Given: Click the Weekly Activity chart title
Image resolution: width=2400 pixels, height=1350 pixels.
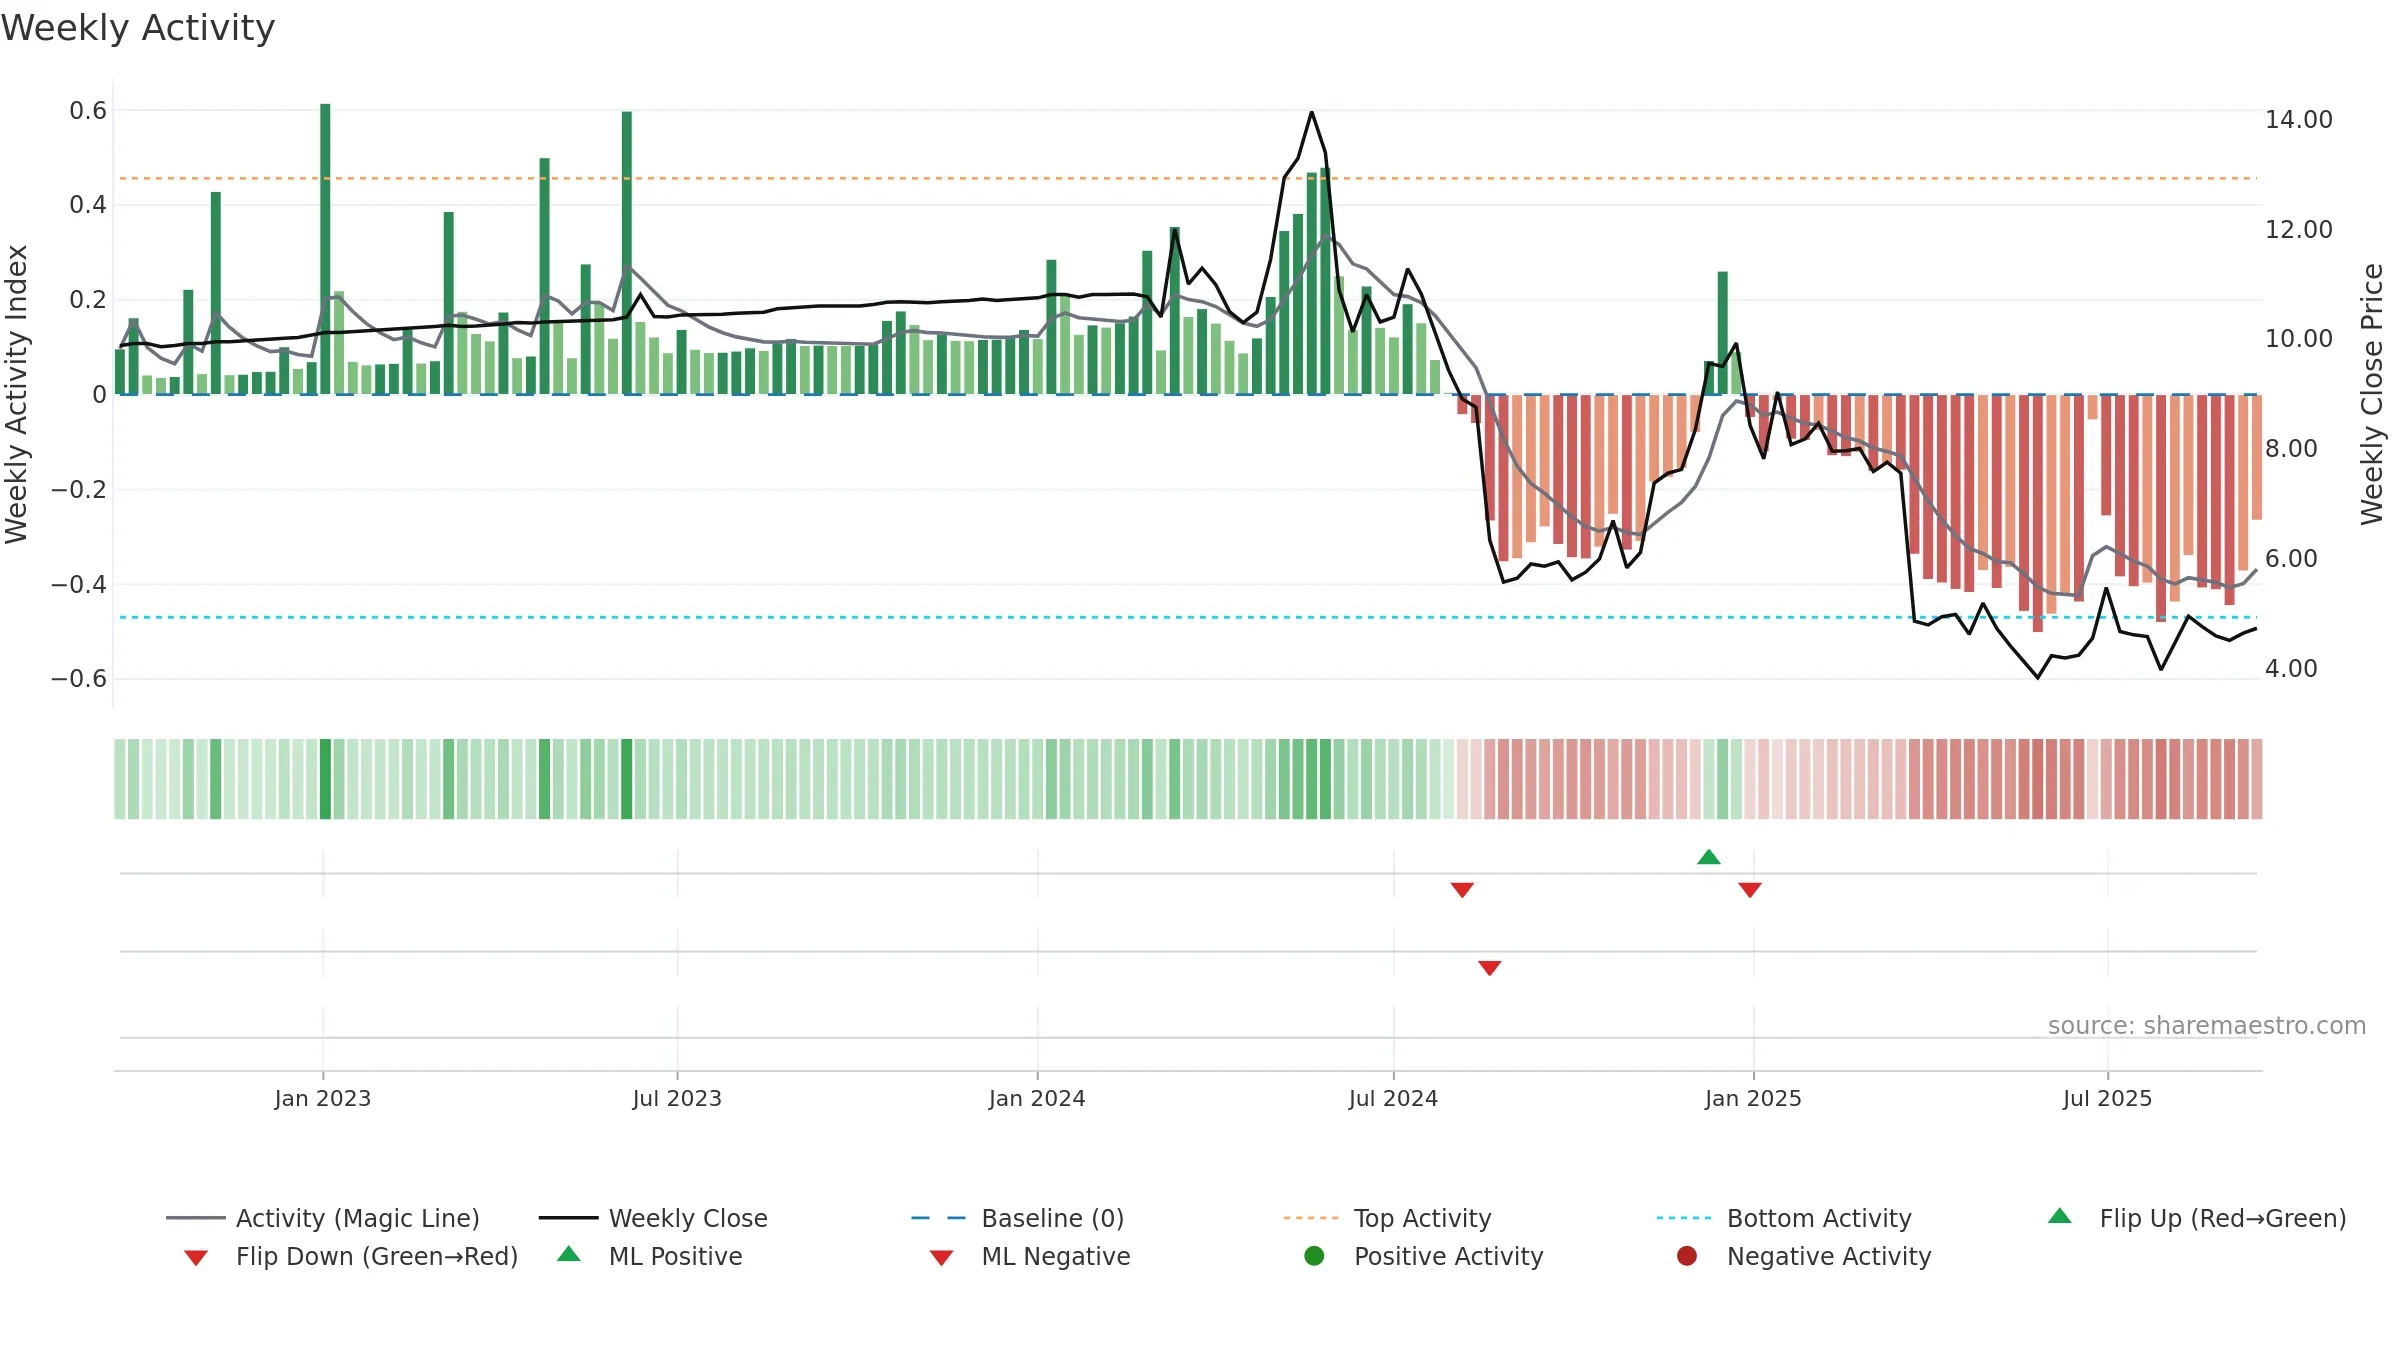Looking at the screenshot, I should pyautogui.click(x=138, y=28).
